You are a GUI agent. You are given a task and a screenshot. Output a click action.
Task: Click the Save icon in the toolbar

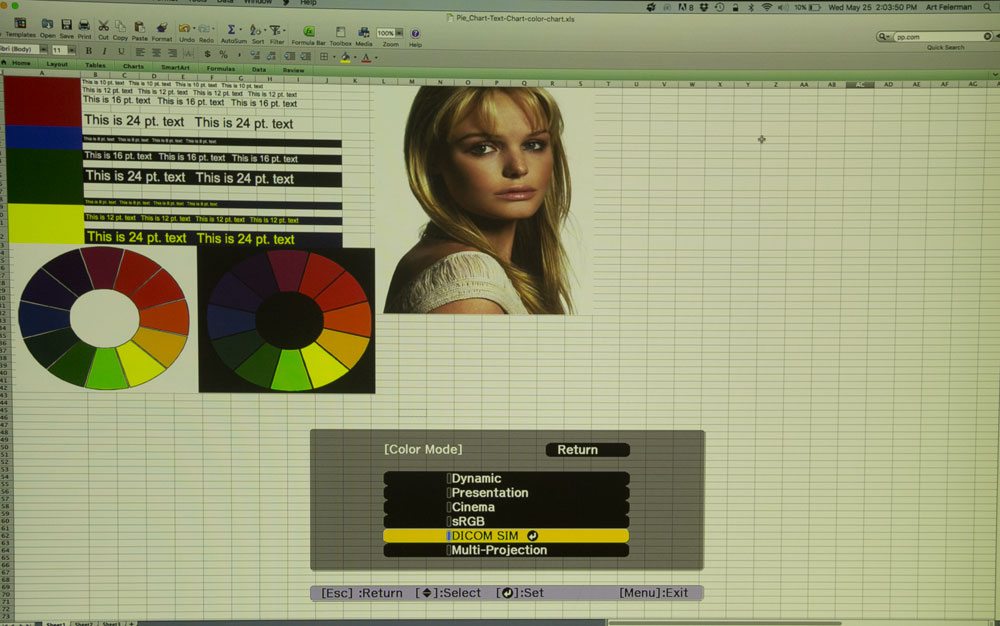66,26
